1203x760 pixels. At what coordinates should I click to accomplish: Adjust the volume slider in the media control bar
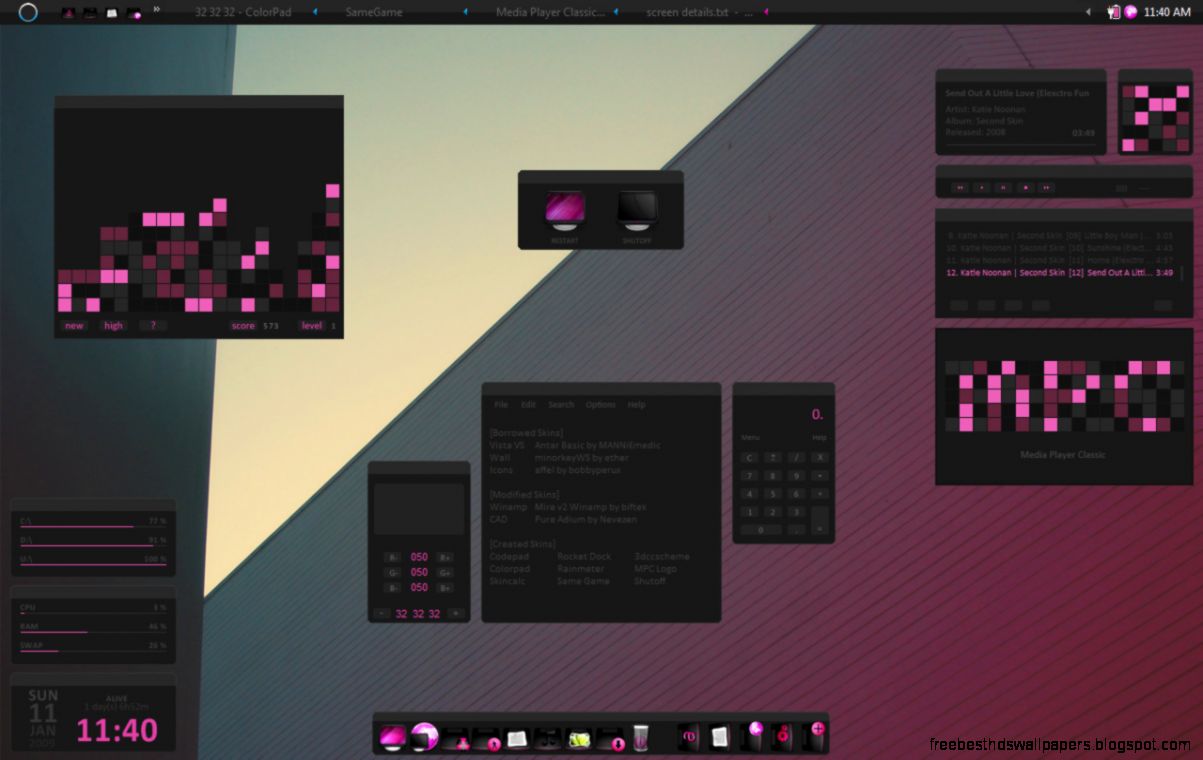(x=1144, y=188)
